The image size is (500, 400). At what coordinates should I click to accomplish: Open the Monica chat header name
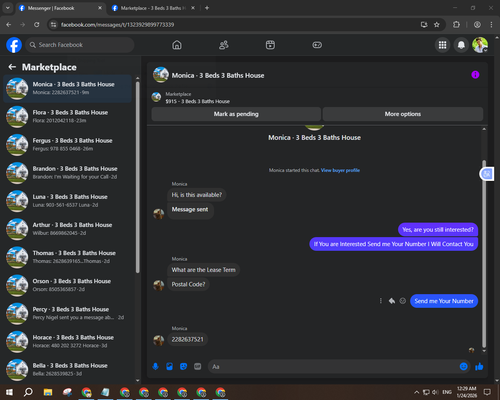[218, 76]
